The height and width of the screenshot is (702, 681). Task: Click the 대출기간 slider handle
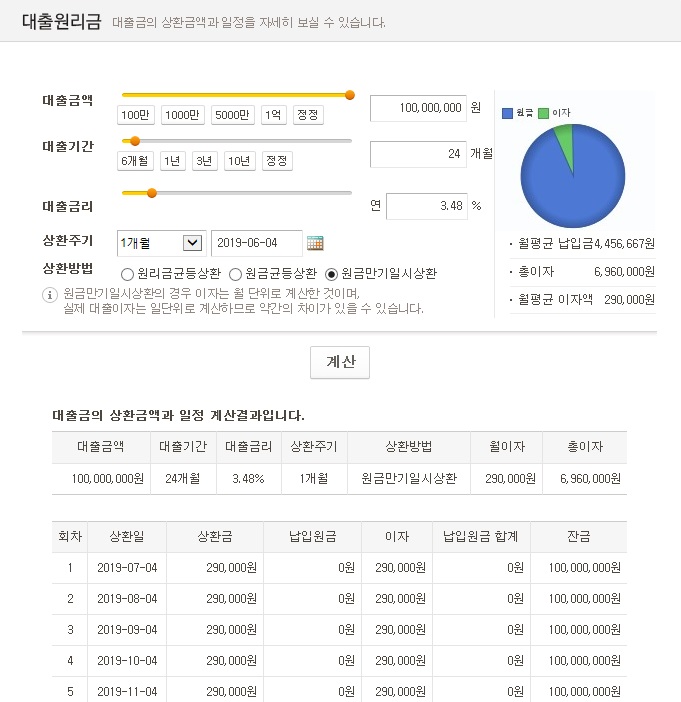point(135,141)
